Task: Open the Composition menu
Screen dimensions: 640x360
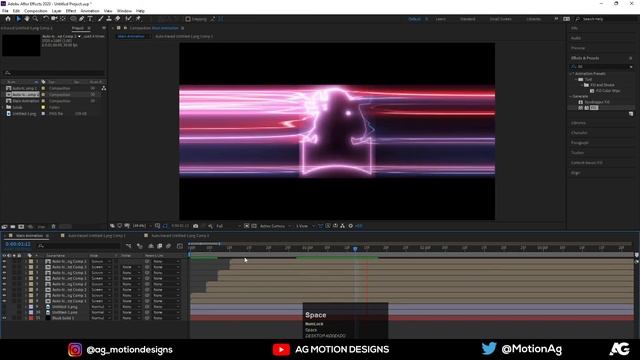Action: click(x=36, y=11)
